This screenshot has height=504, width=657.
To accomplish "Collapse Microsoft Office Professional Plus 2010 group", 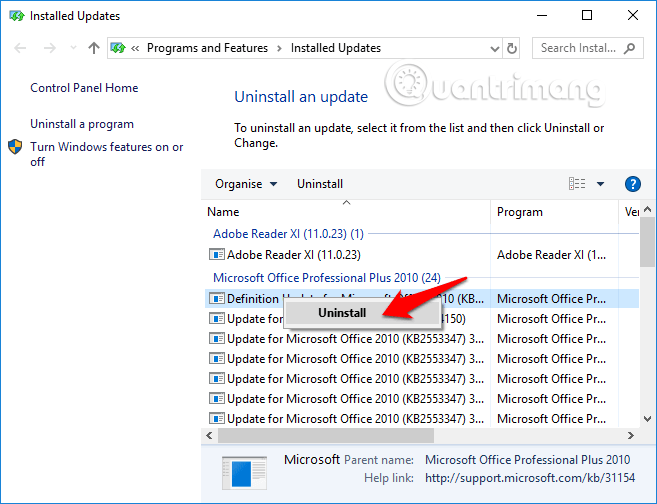I will click(327, 278).
